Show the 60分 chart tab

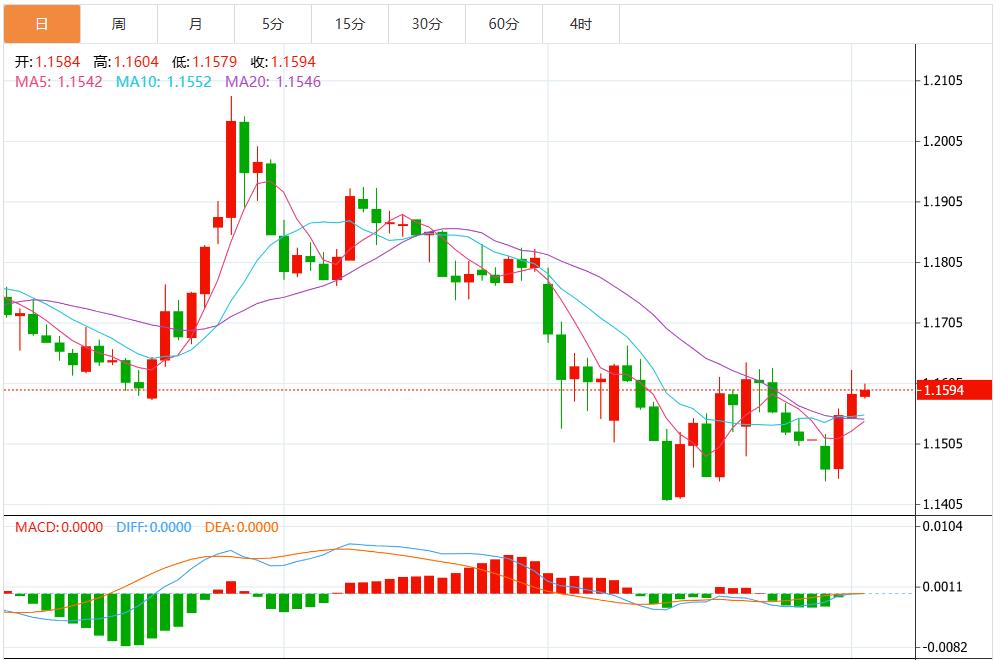pos(503,24)
